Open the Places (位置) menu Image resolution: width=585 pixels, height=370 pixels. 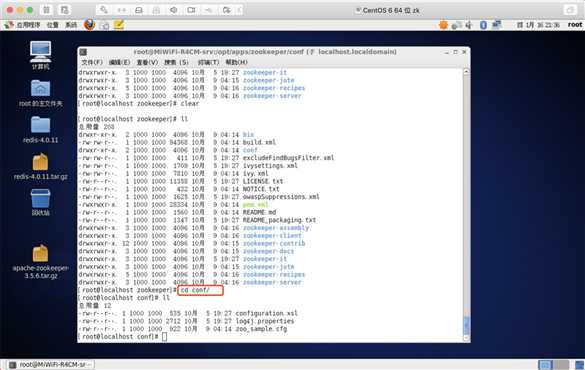[53, 25]
